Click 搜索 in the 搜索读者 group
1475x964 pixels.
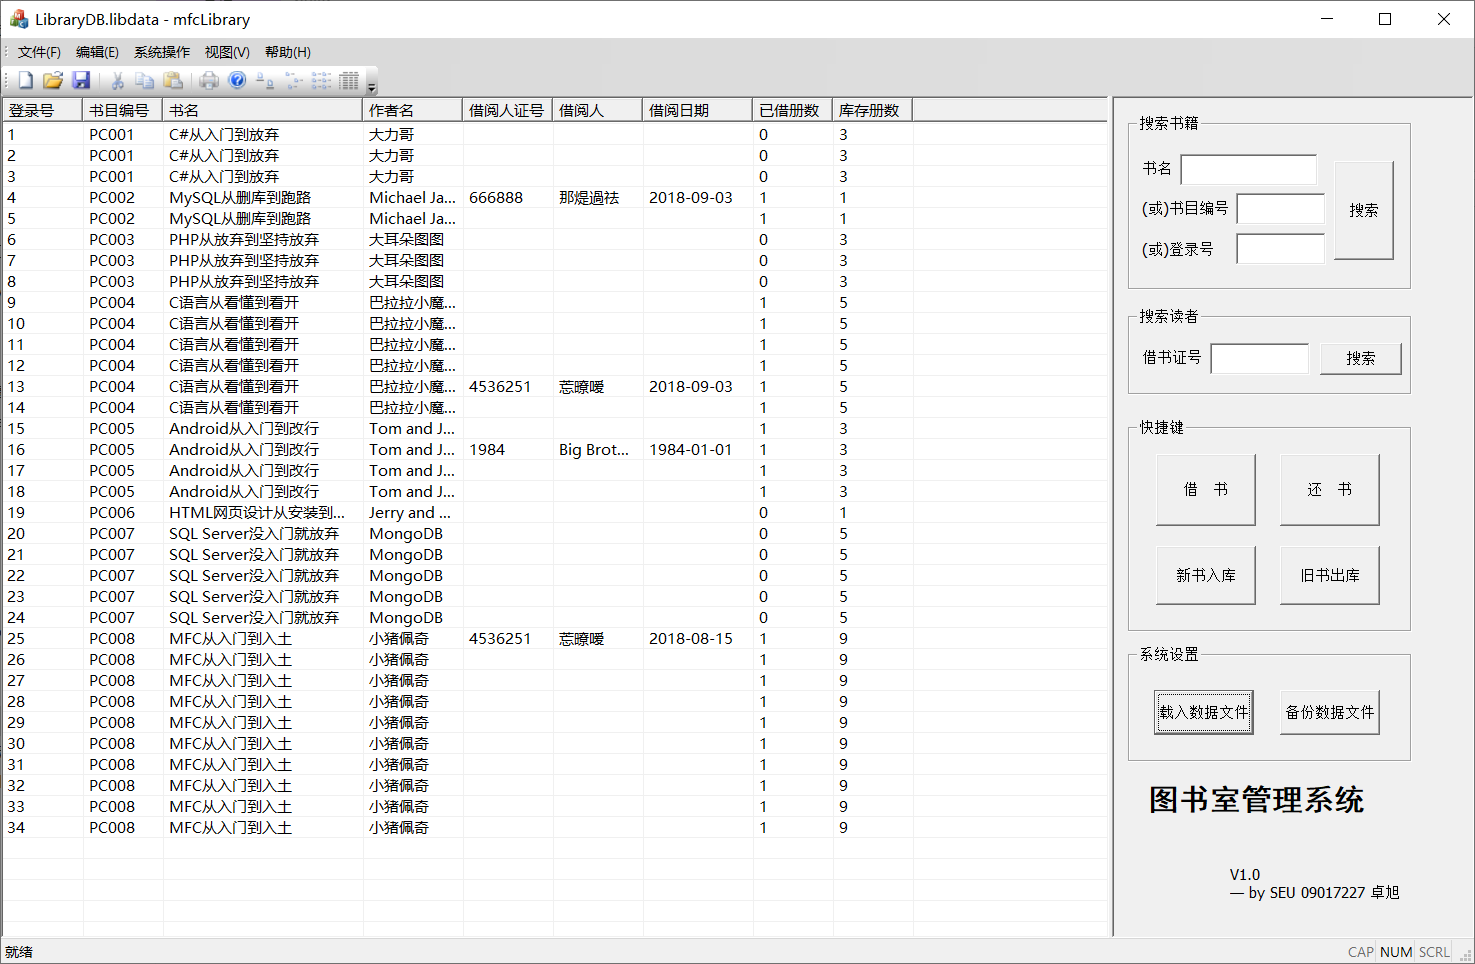point(1360,358)
